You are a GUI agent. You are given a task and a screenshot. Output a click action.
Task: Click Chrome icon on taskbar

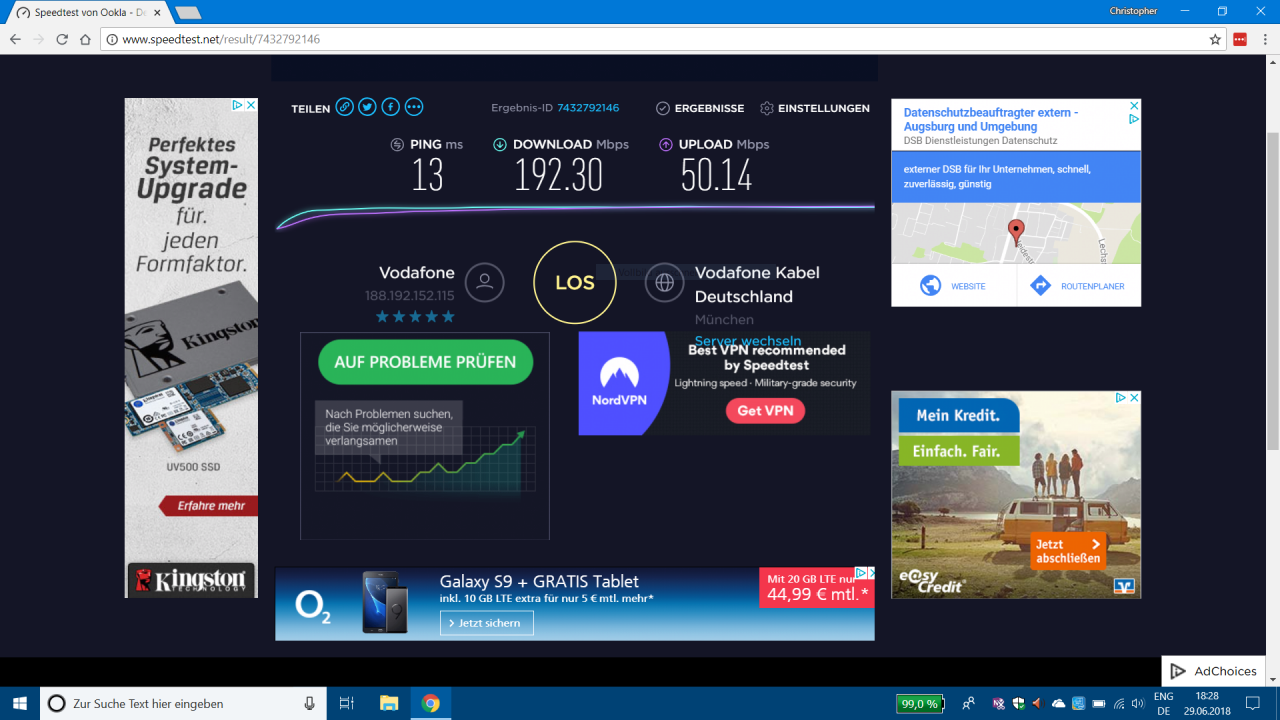tap(431, 703)
